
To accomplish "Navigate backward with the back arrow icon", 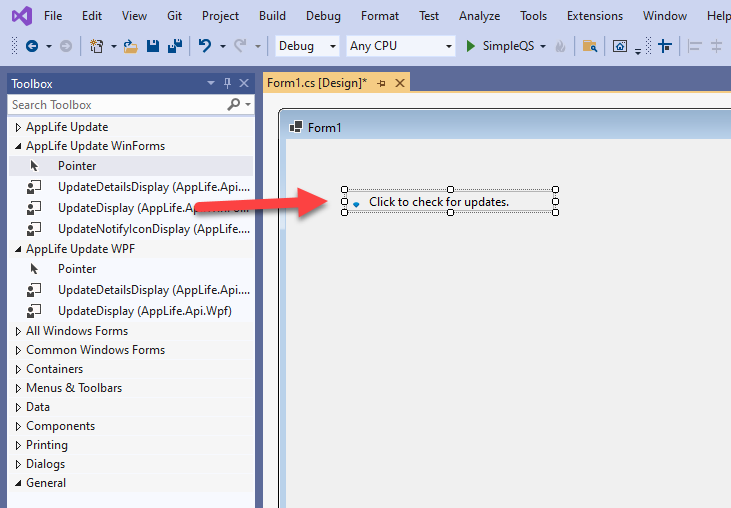I will (x=32, y=46).
